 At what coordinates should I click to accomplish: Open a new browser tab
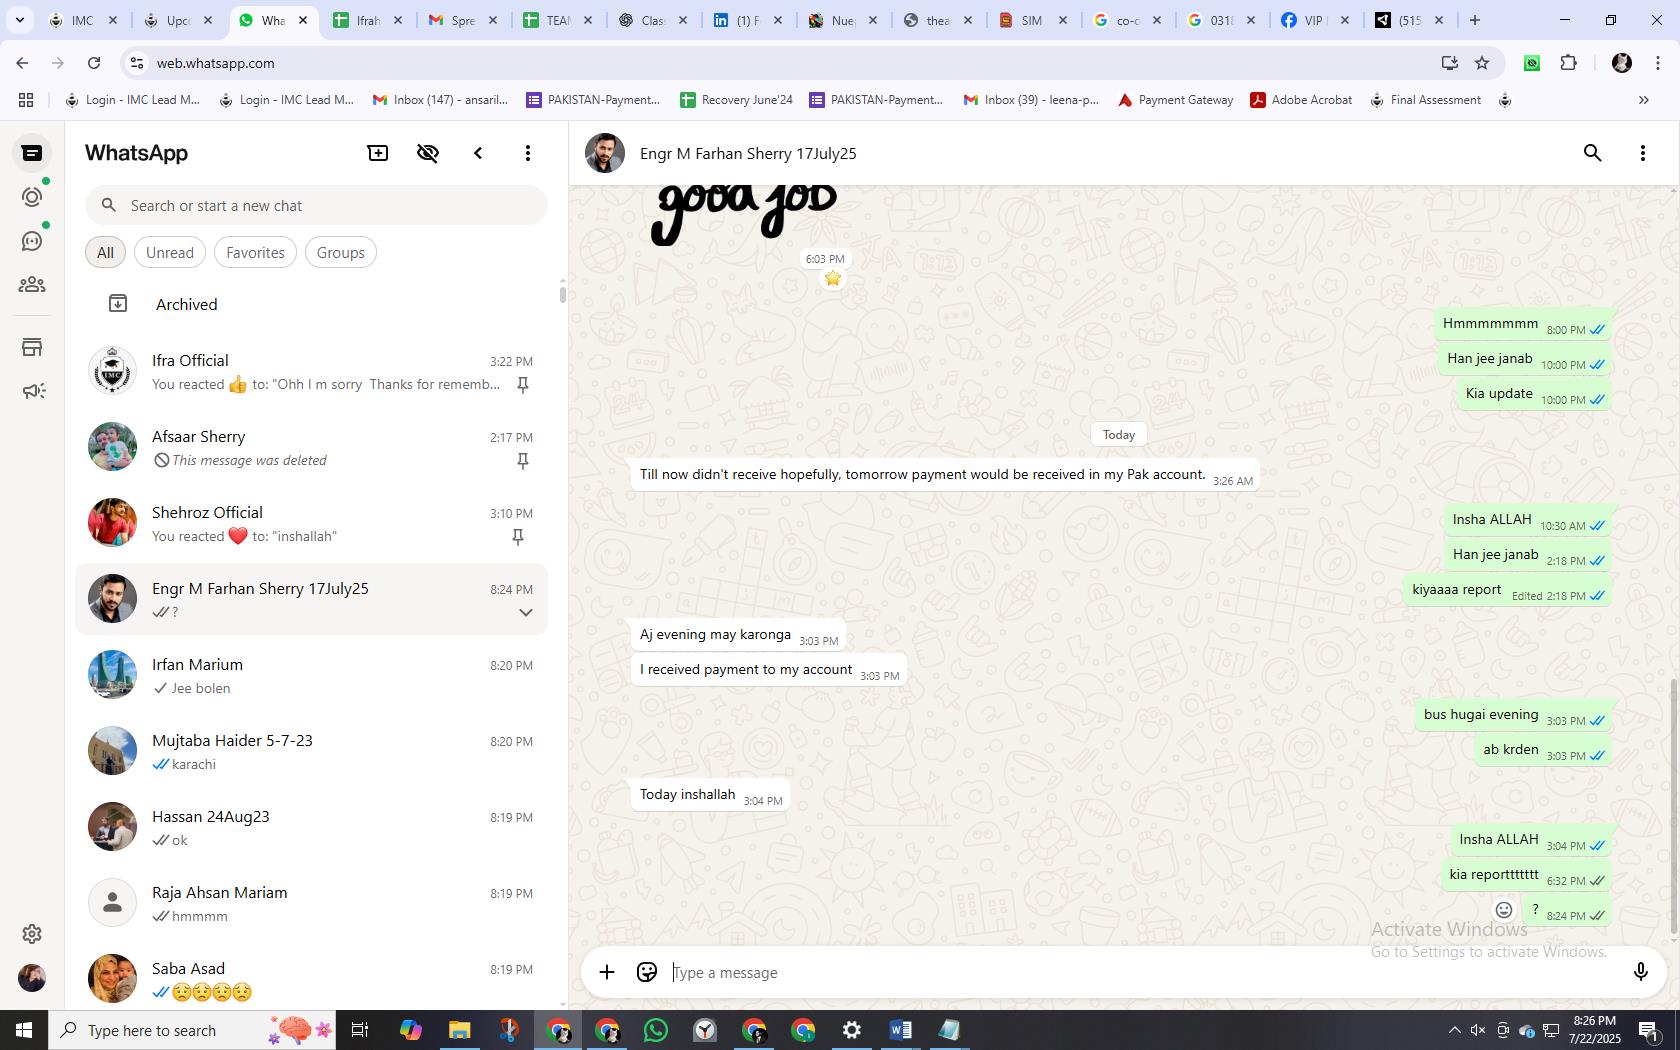click(x=1474, y=20)
